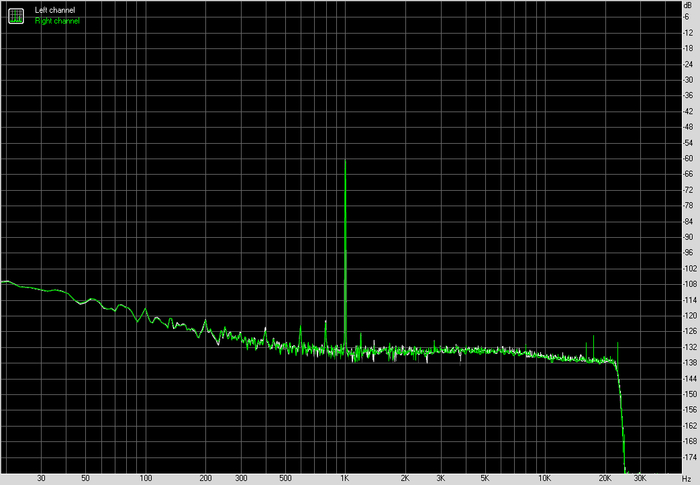Select the Left channel legend label

point(54,10)
